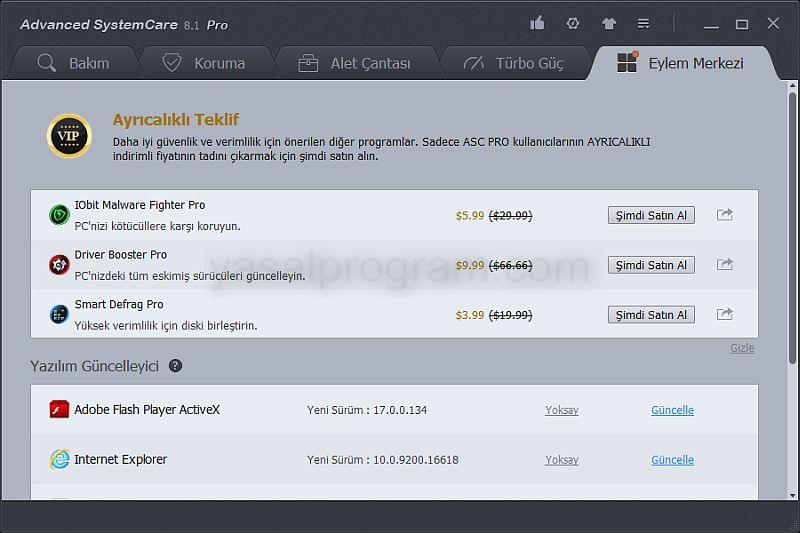Open settings via the gear icon
The height and width of the screenshot is (533, 800).
[x=573, y=23]
